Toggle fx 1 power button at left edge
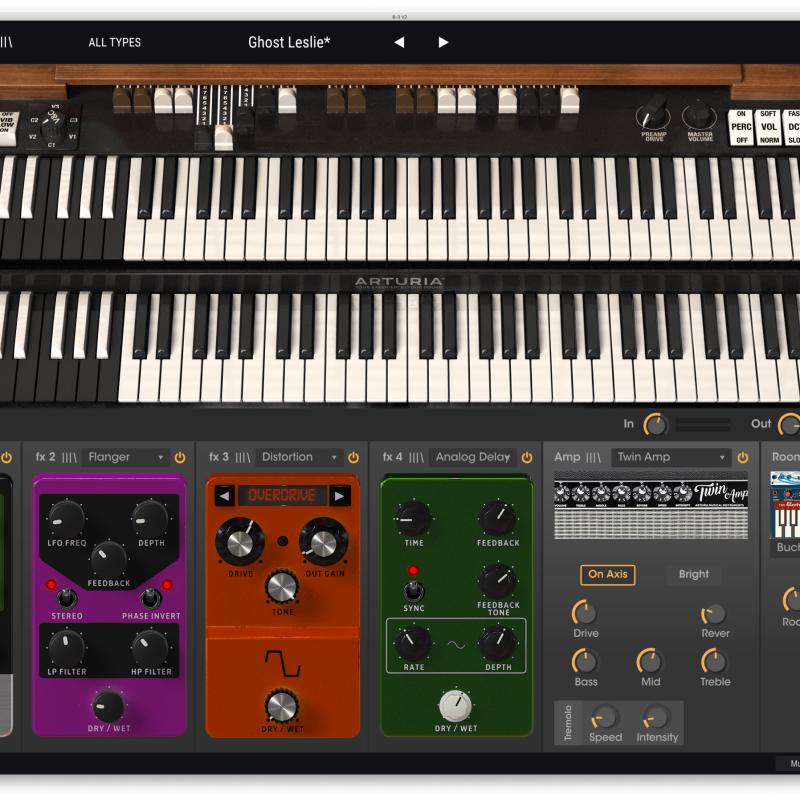The width and height of the screenshot is (800, 800). (x=6, y=457)
